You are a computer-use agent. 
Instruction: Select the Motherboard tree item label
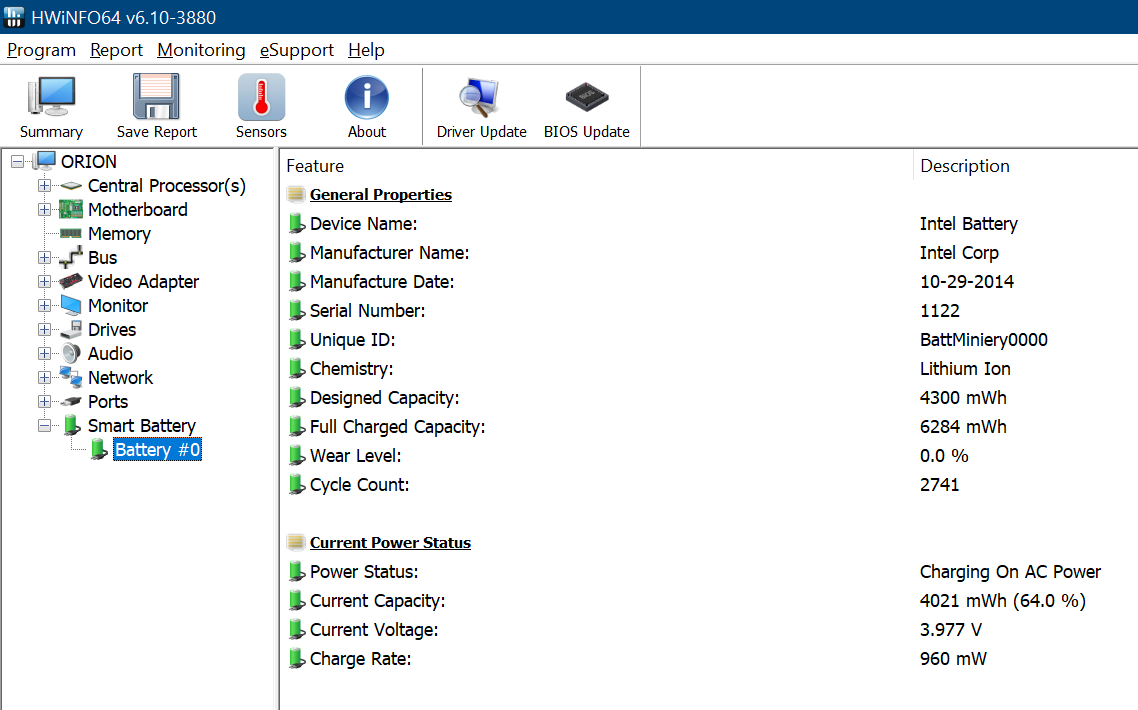point(138,210)
